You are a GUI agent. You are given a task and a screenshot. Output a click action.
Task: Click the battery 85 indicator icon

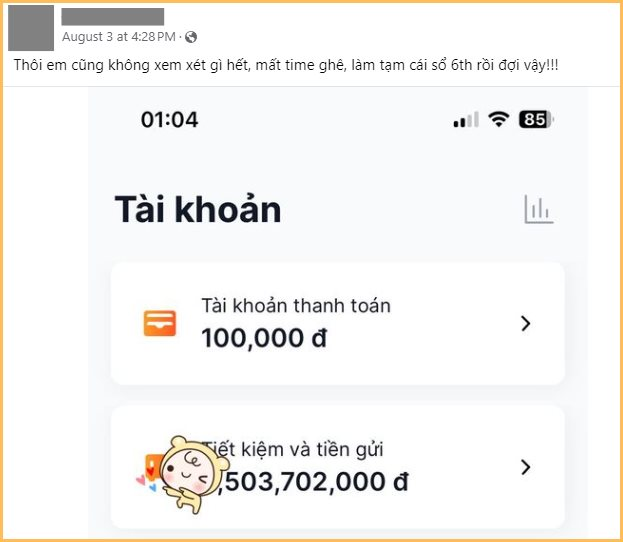536,119
